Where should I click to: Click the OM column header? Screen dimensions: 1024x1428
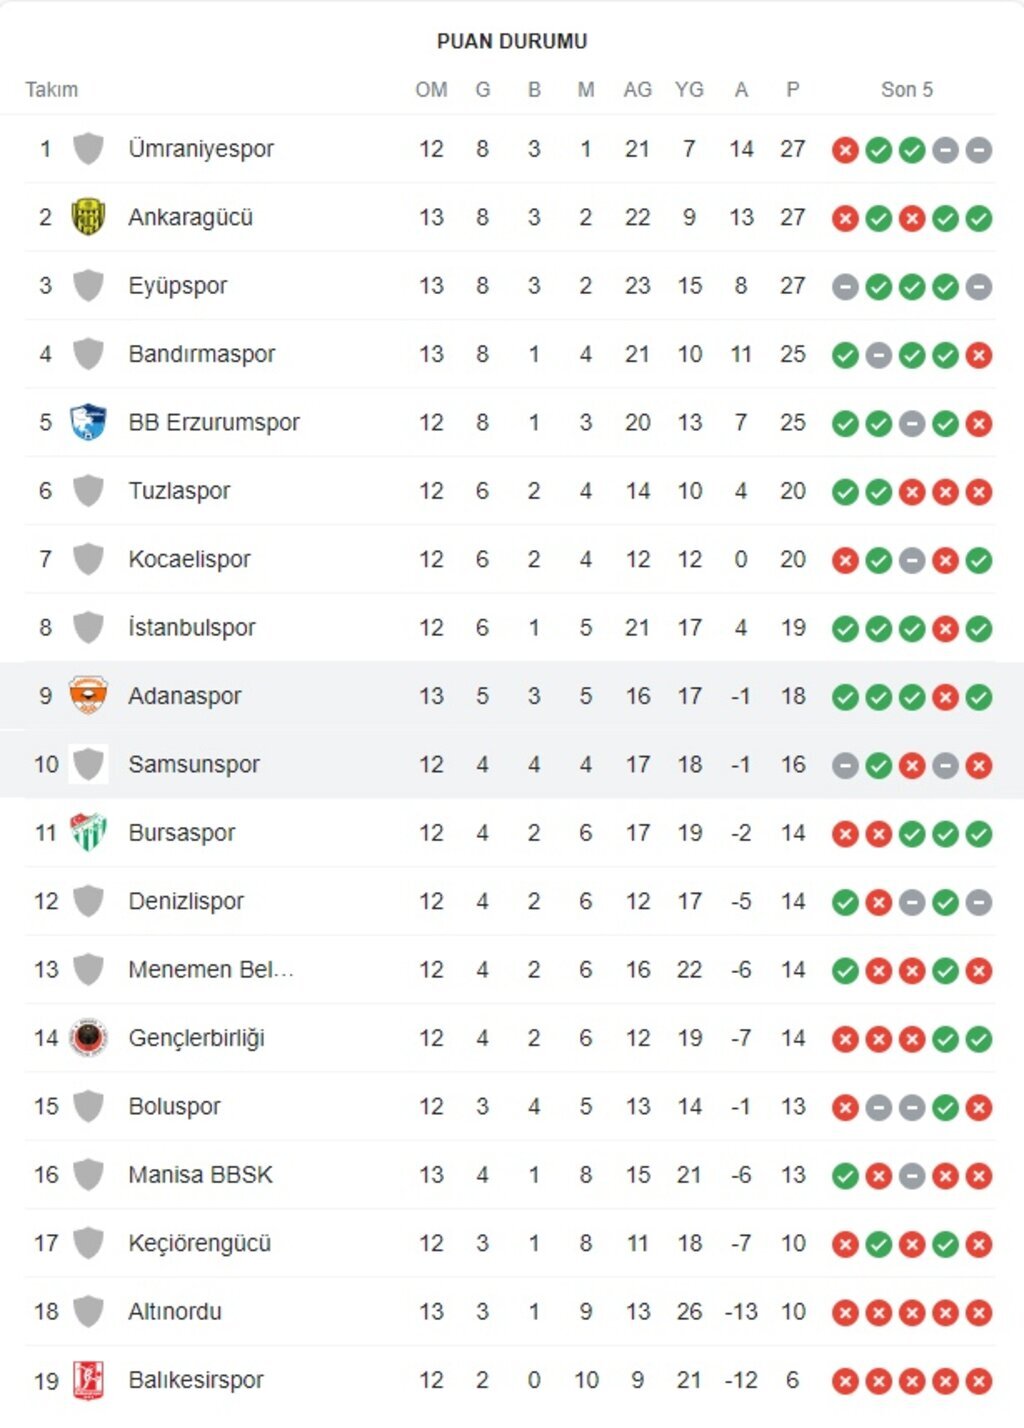click(x=431, y=90)
